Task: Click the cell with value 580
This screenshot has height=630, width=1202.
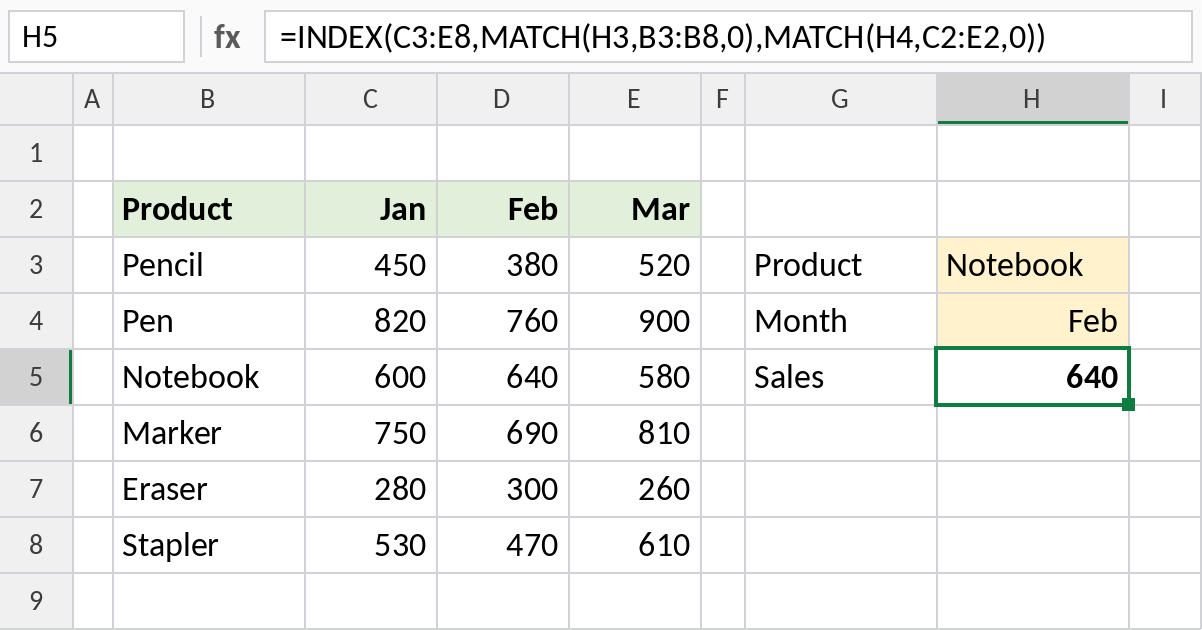Action: (635, 377)
